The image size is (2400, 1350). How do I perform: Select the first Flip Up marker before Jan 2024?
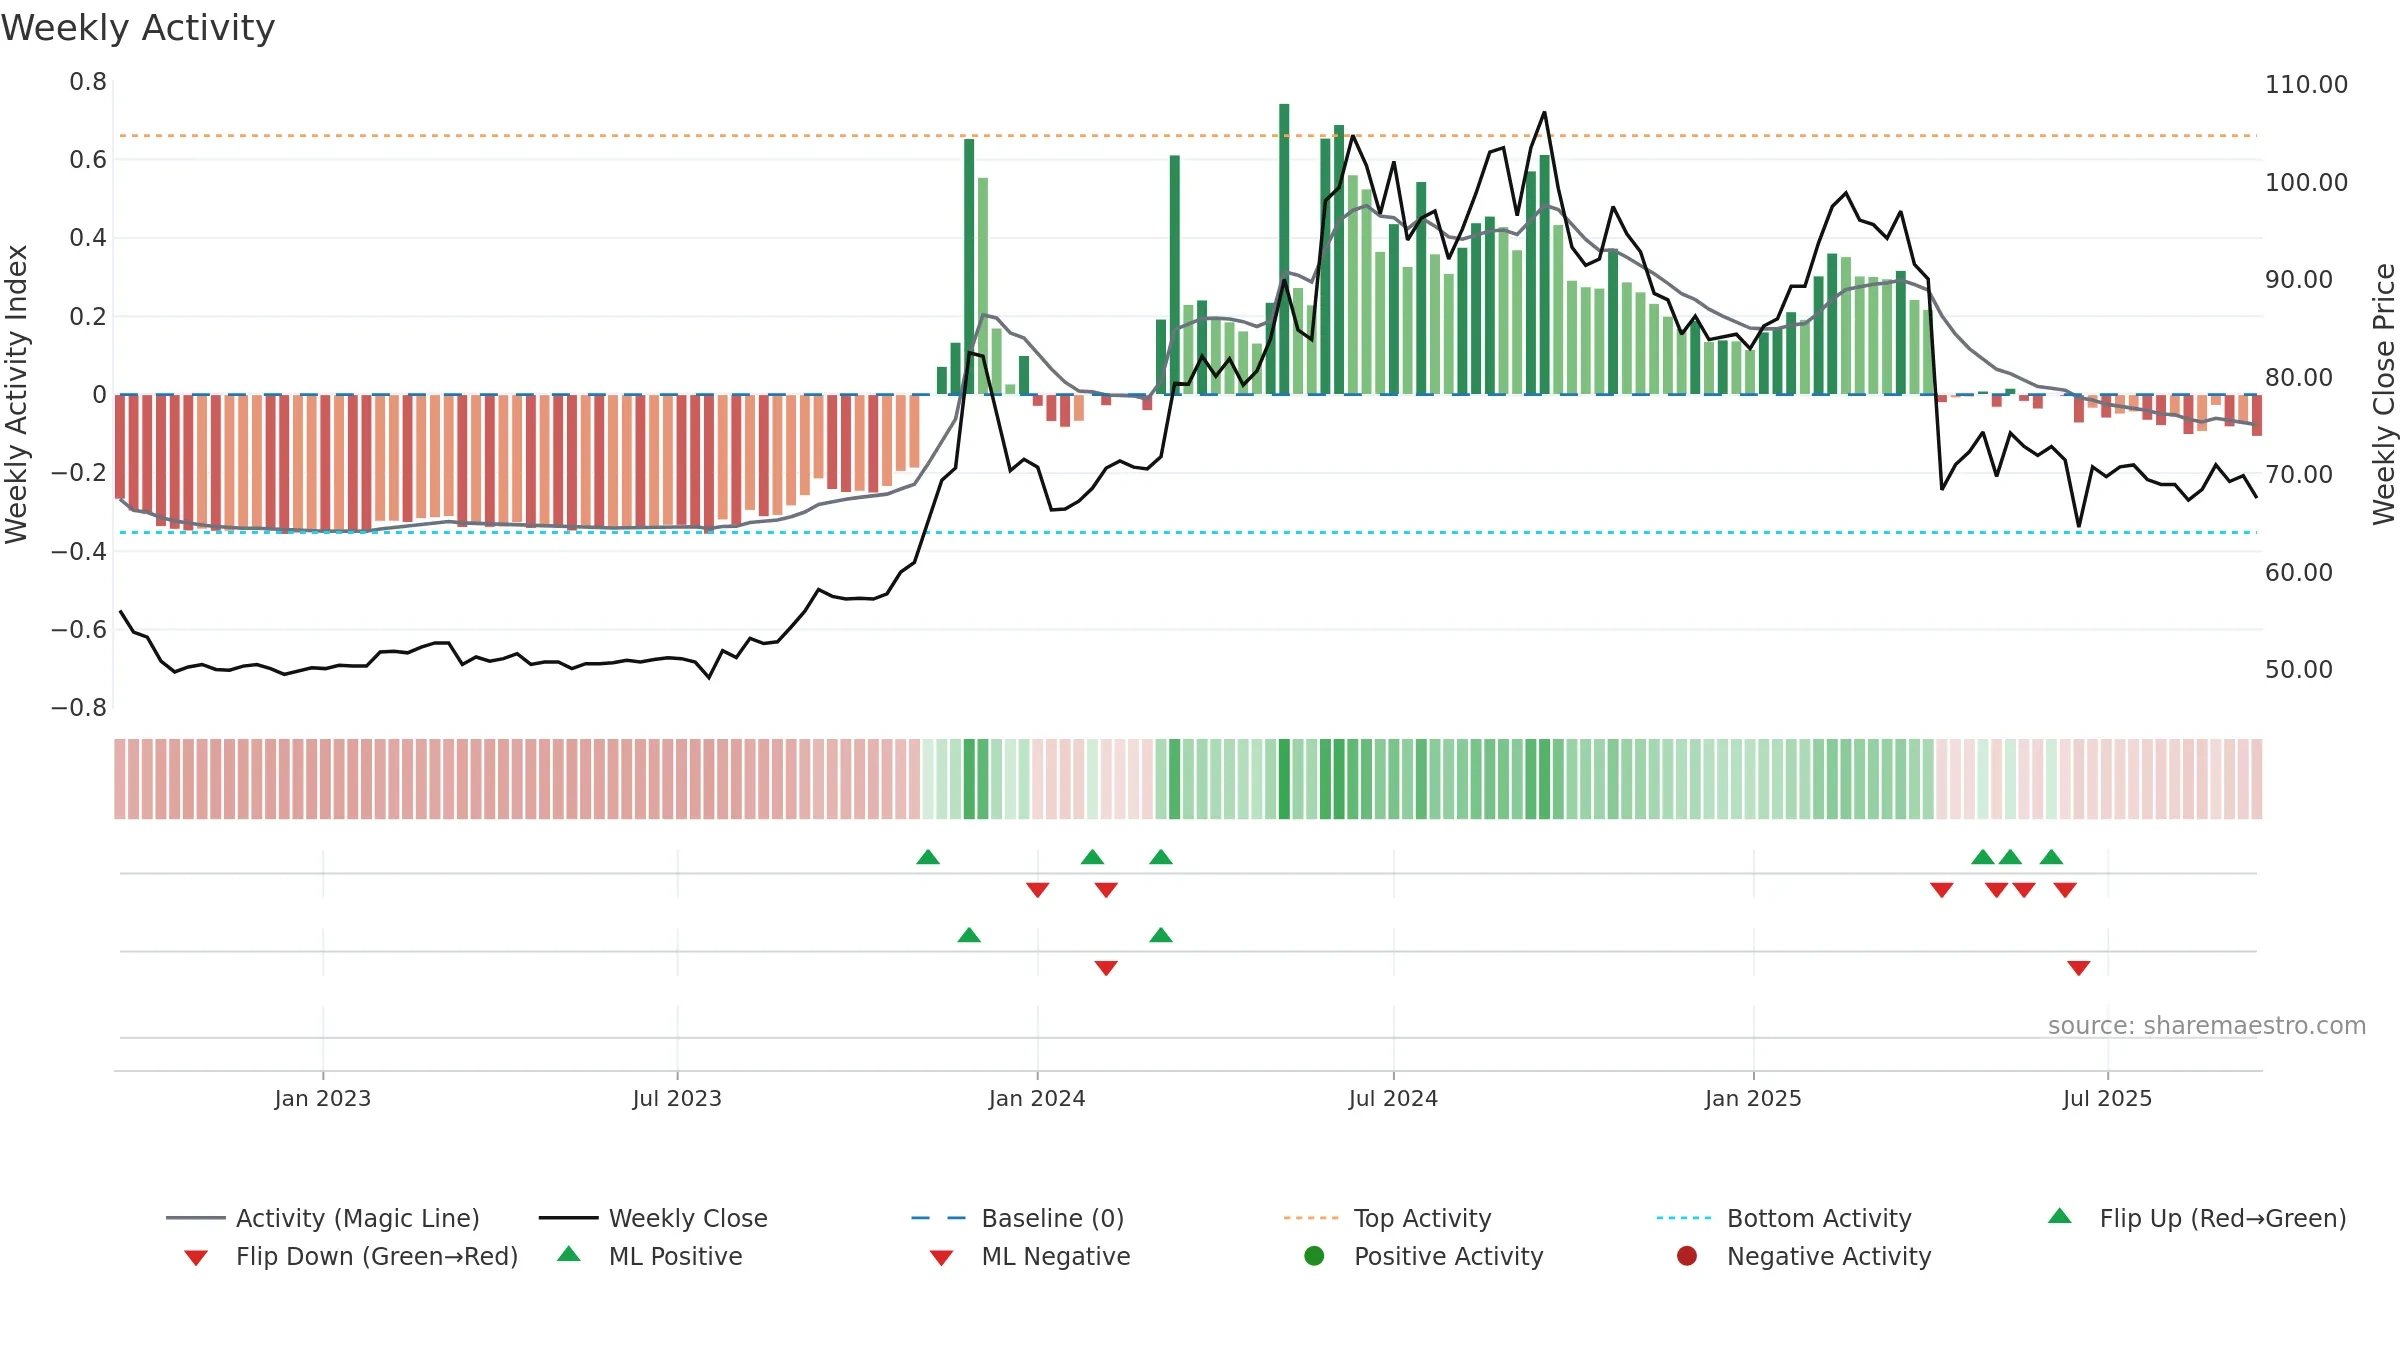[x=928, y=857]
